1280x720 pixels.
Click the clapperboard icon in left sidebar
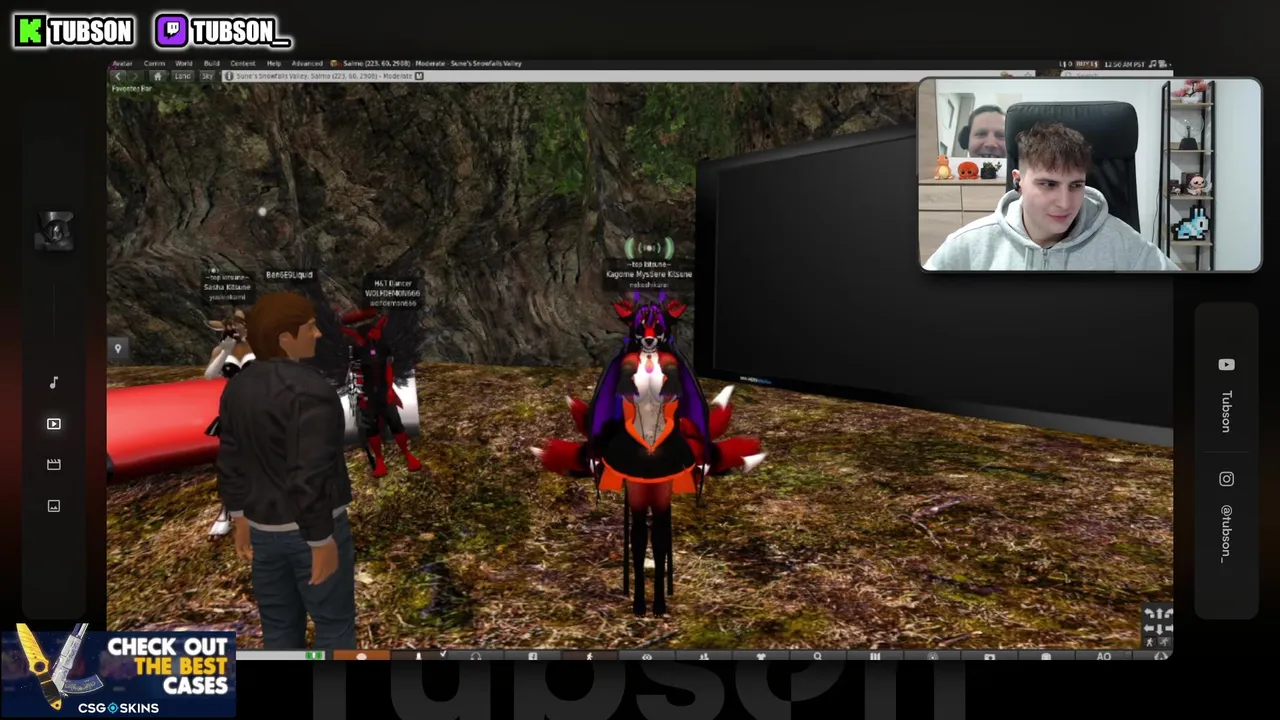tap(54, 464)
